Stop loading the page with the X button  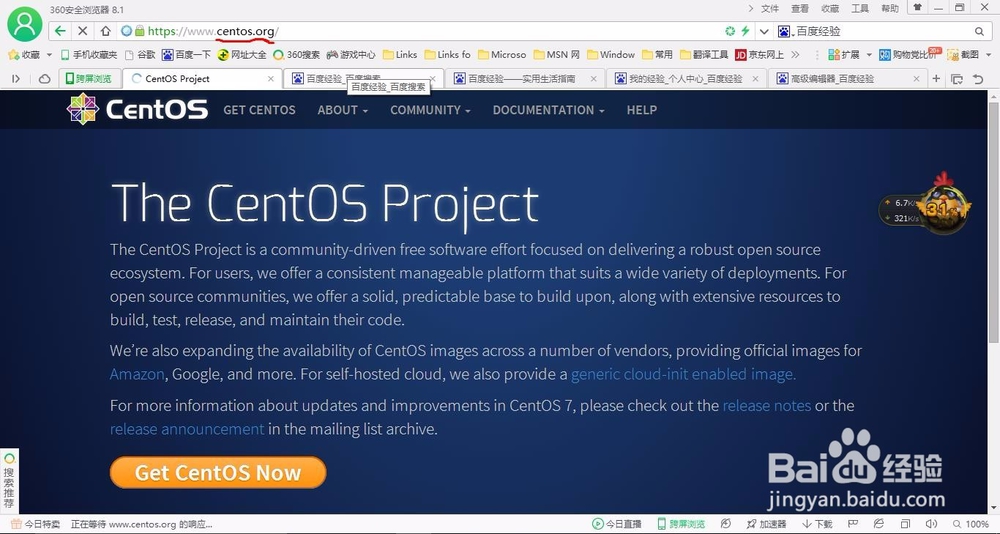point(82,31)
